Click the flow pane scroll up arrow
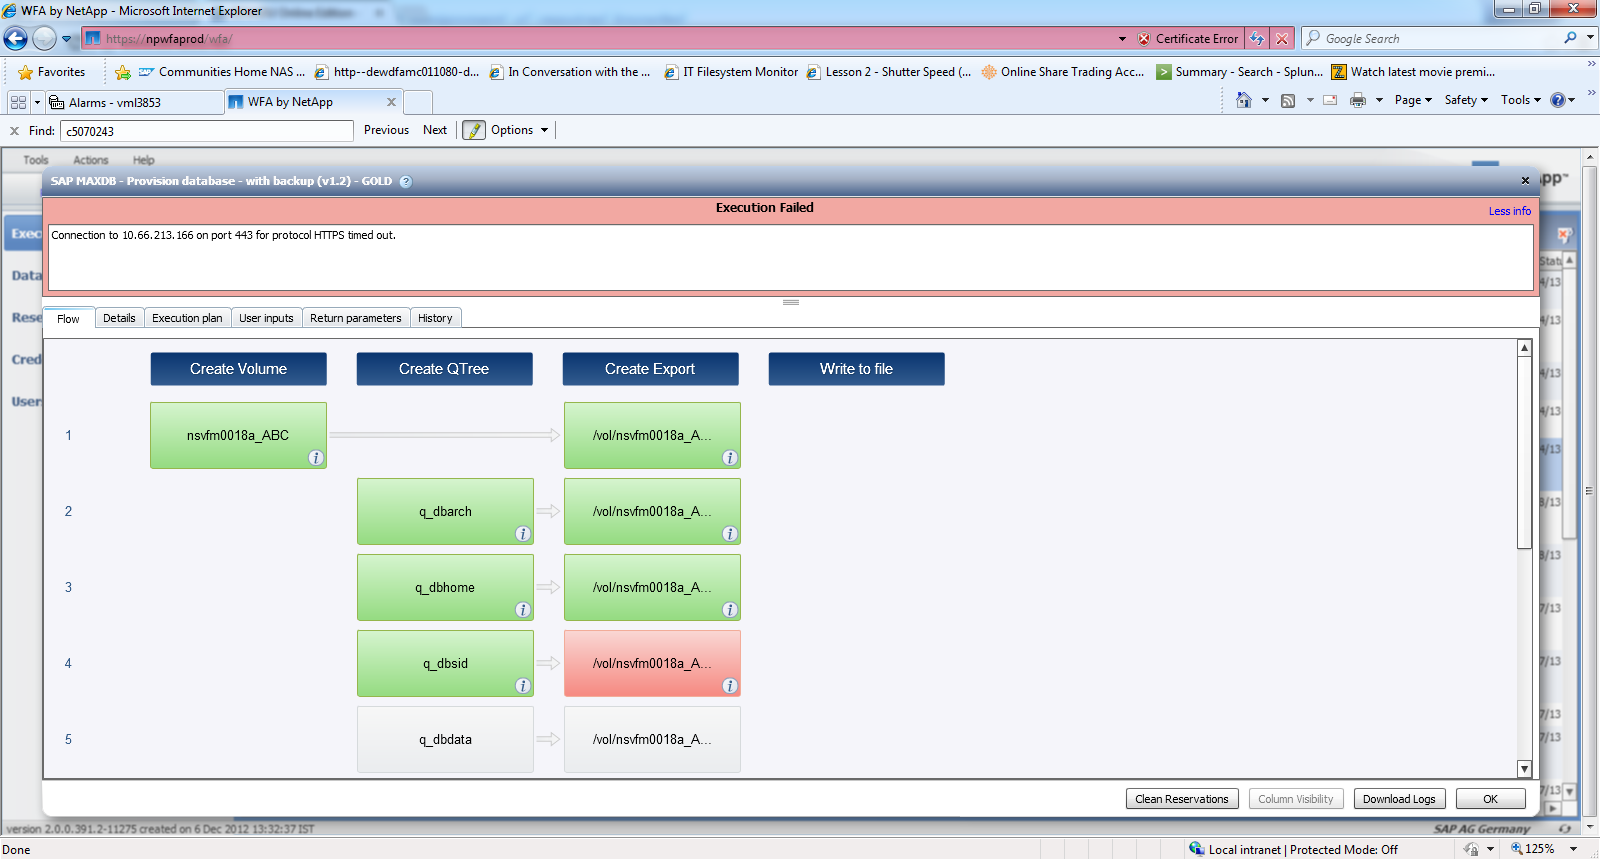Viewport: 1600px width, 860px height. [x=1525, y=347]
